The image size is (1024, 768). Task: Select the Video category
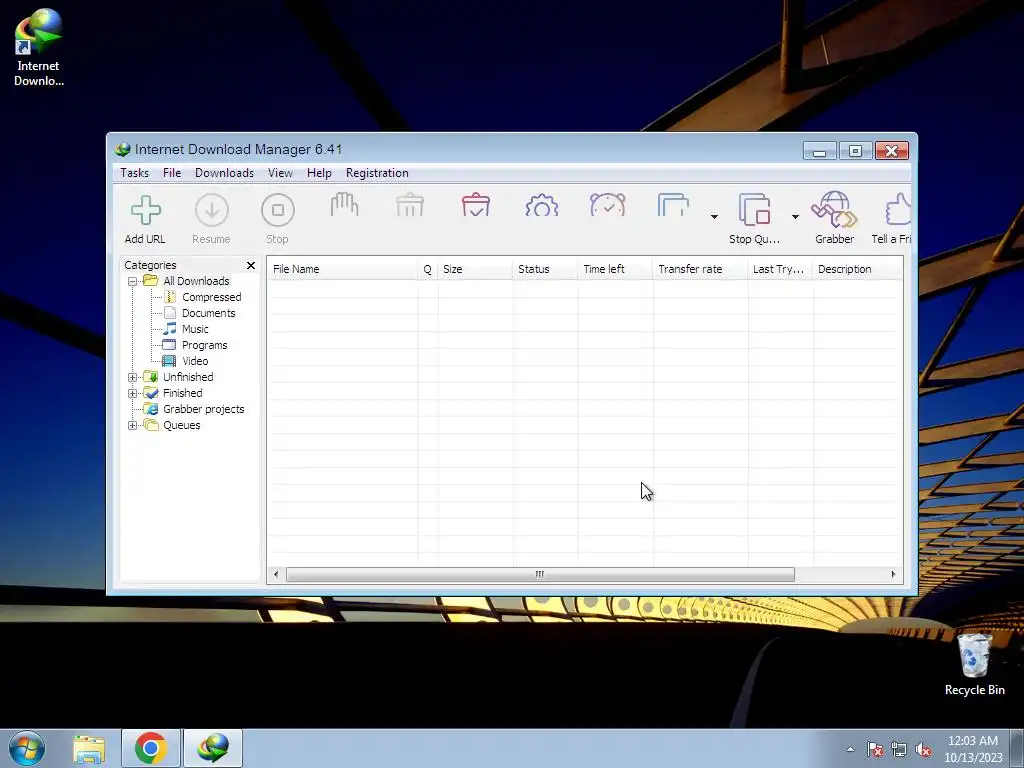click(x=195, y=361)
